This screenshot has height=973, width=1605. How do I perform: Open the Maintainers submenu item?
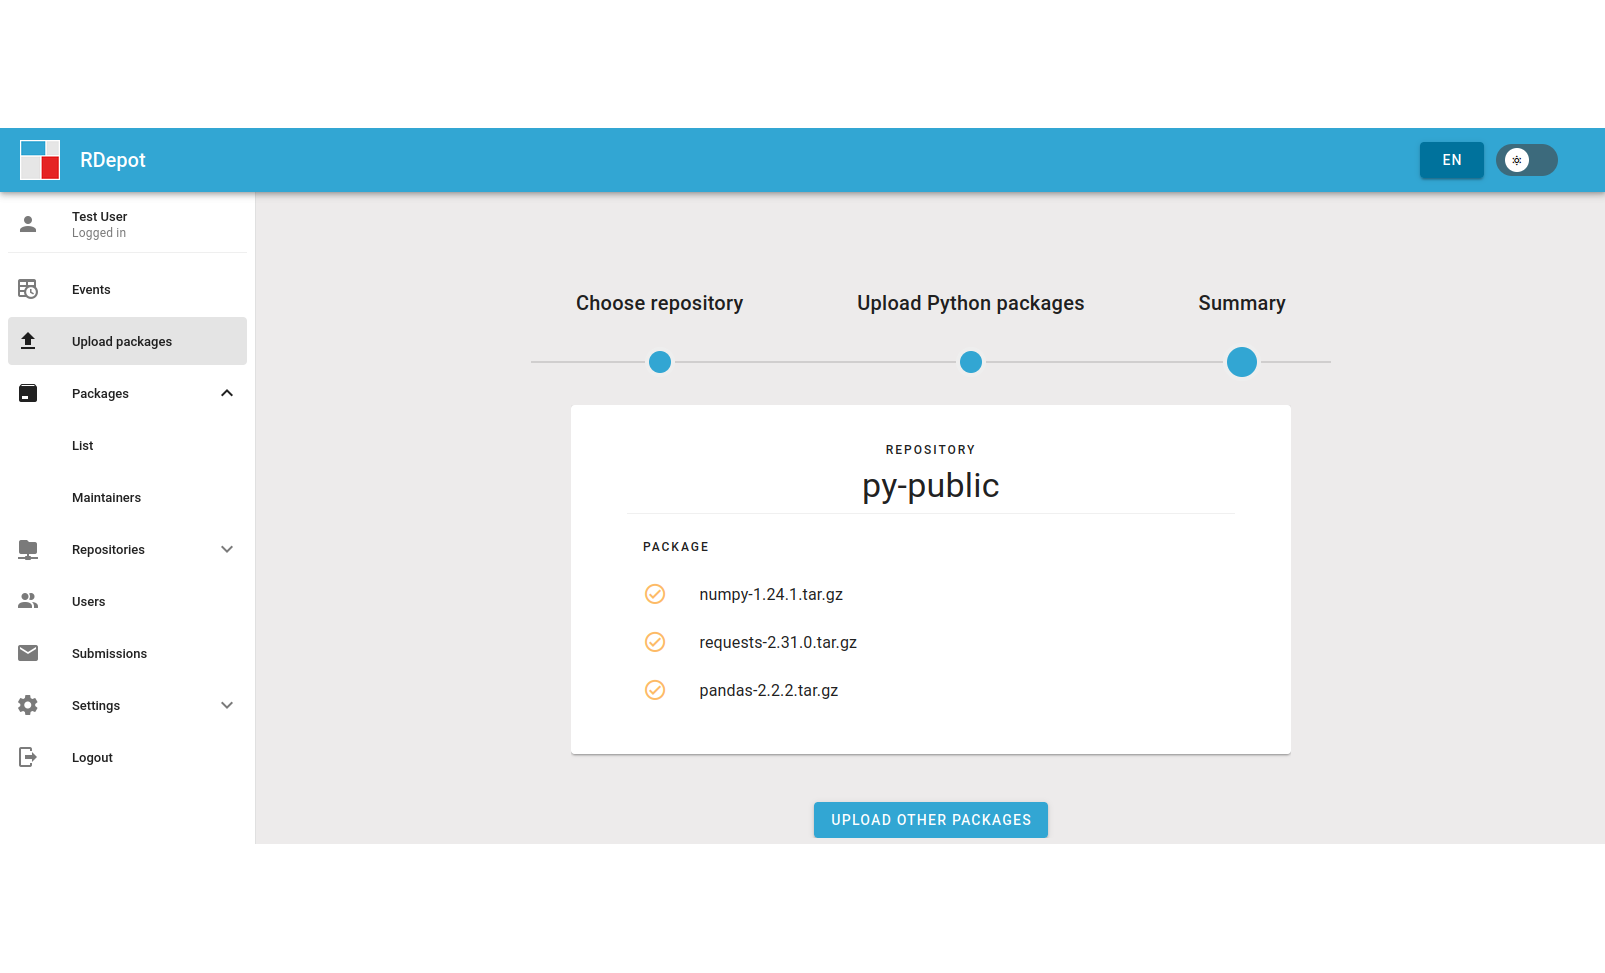point(127,497)
